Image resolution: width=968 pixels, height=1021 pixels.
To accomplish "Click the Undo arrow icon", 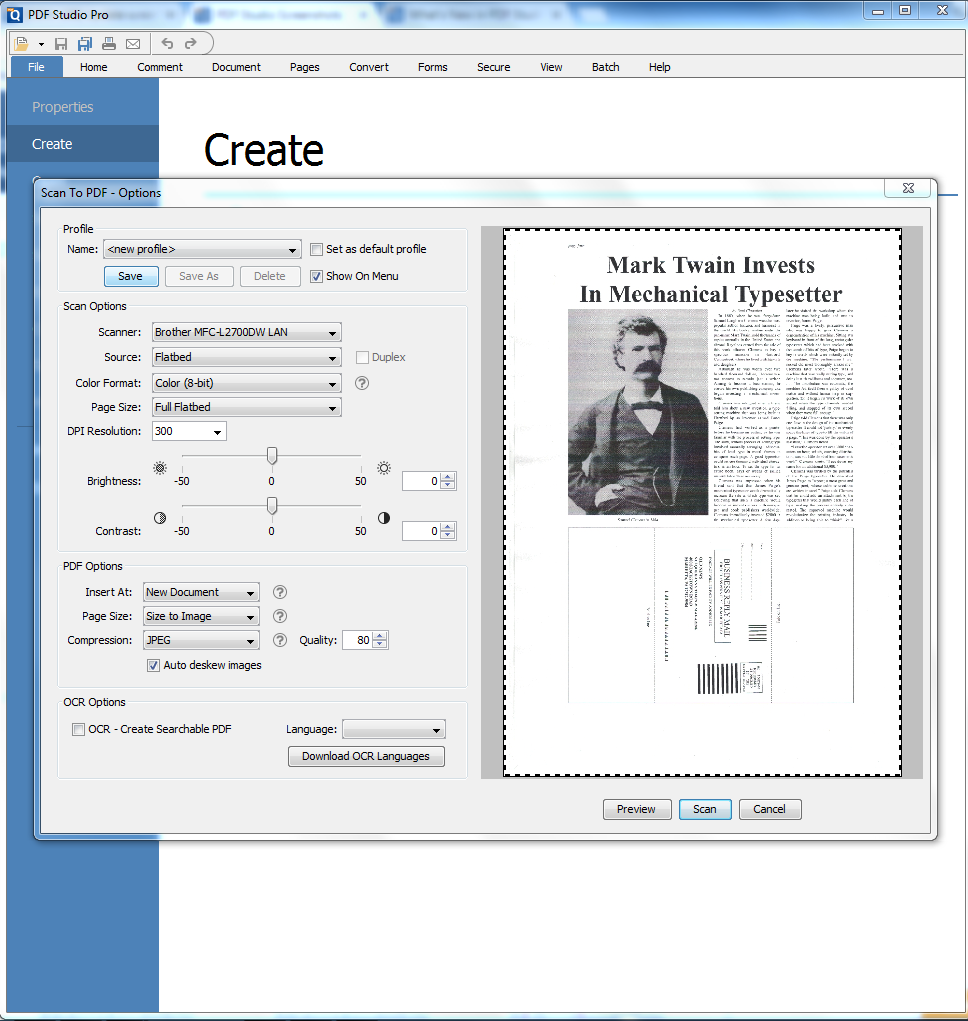I will coord(167,44).
